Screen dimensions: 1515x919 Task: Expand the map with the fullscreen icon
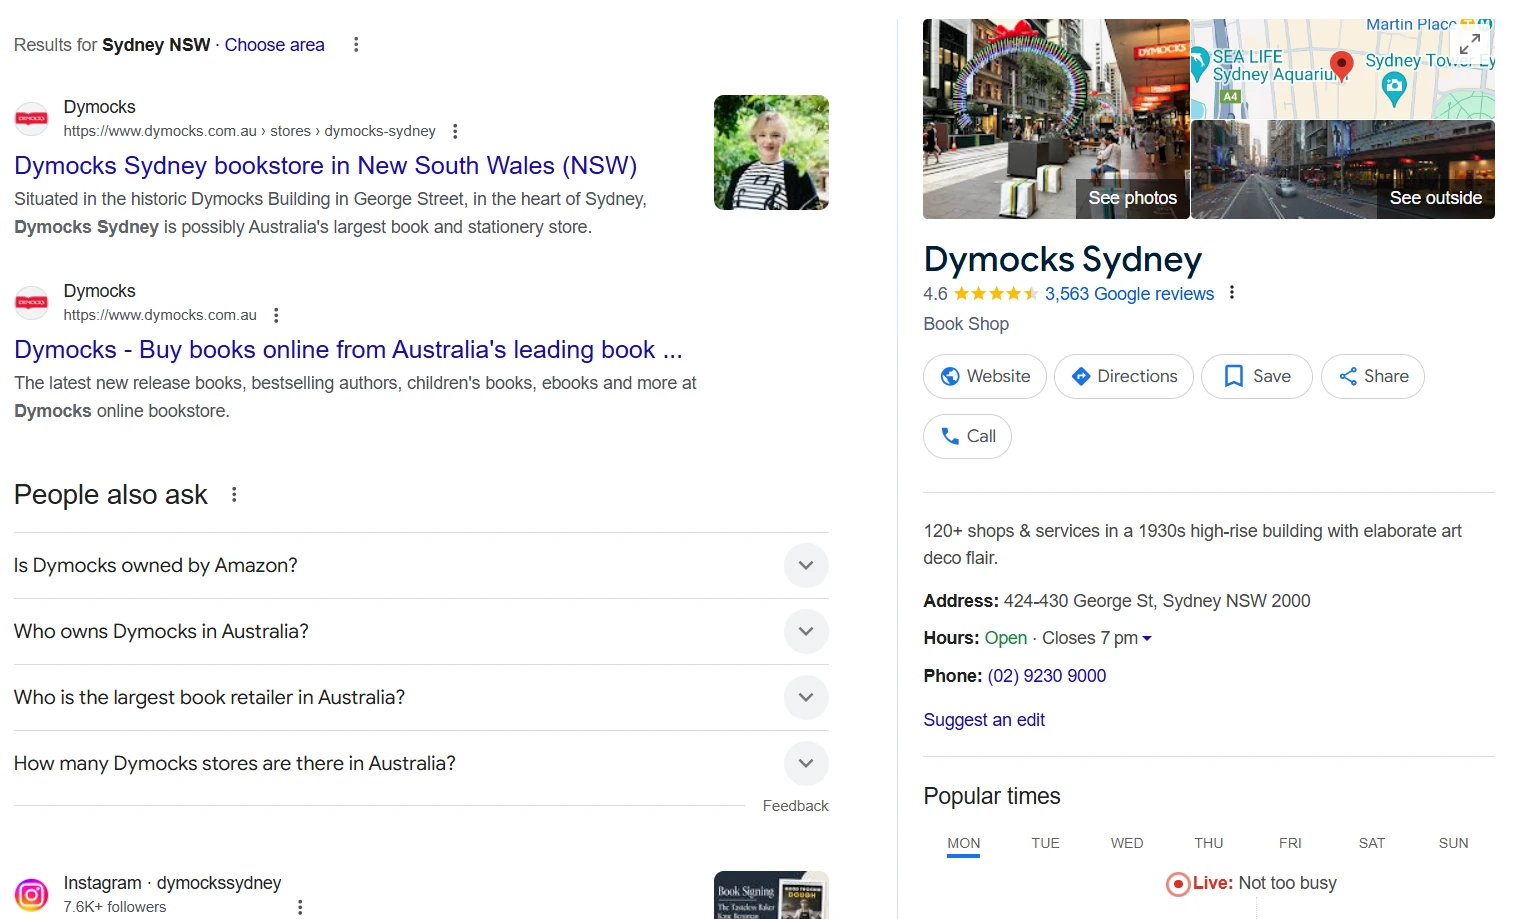pos(1470,44)
